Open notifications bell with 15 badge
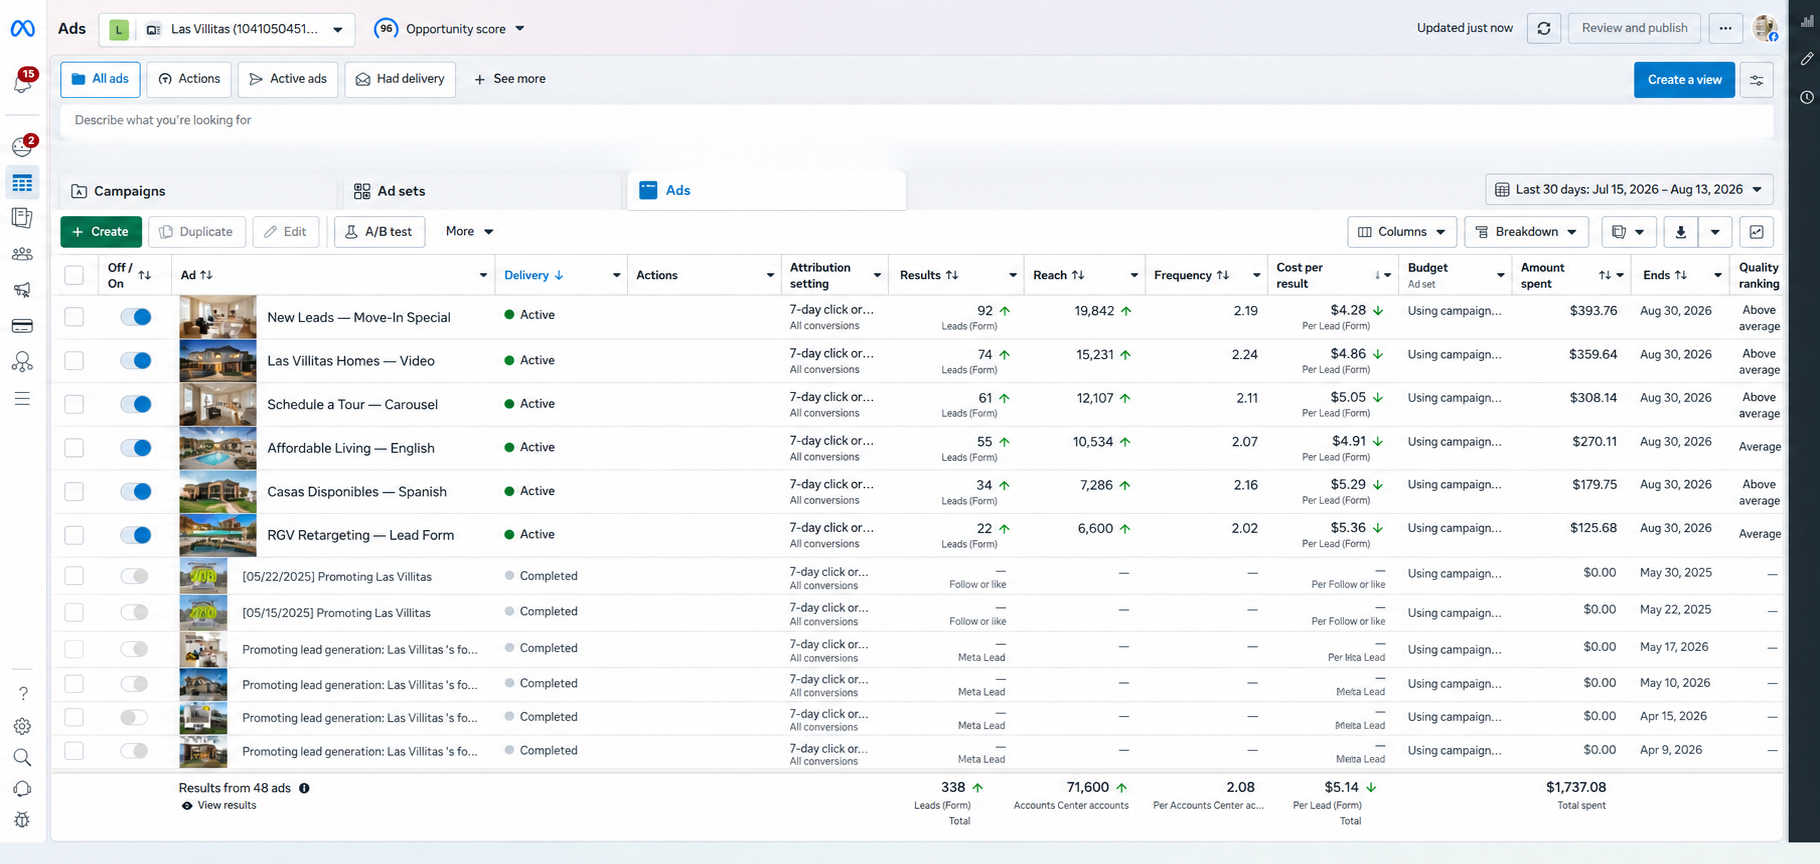Screen dimensions: 1820x864 tap(22, 82)
